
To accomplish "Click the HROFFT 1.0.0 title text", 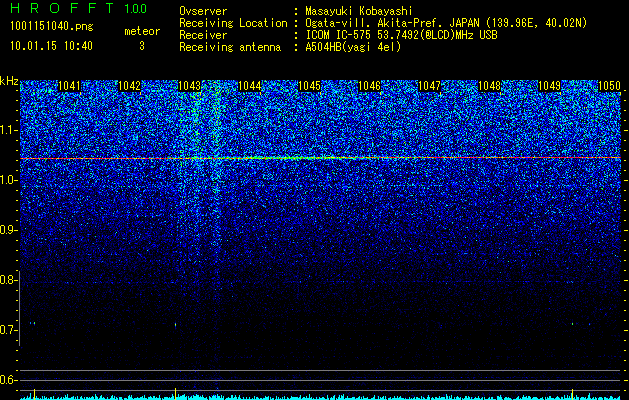I will point(78,8).
